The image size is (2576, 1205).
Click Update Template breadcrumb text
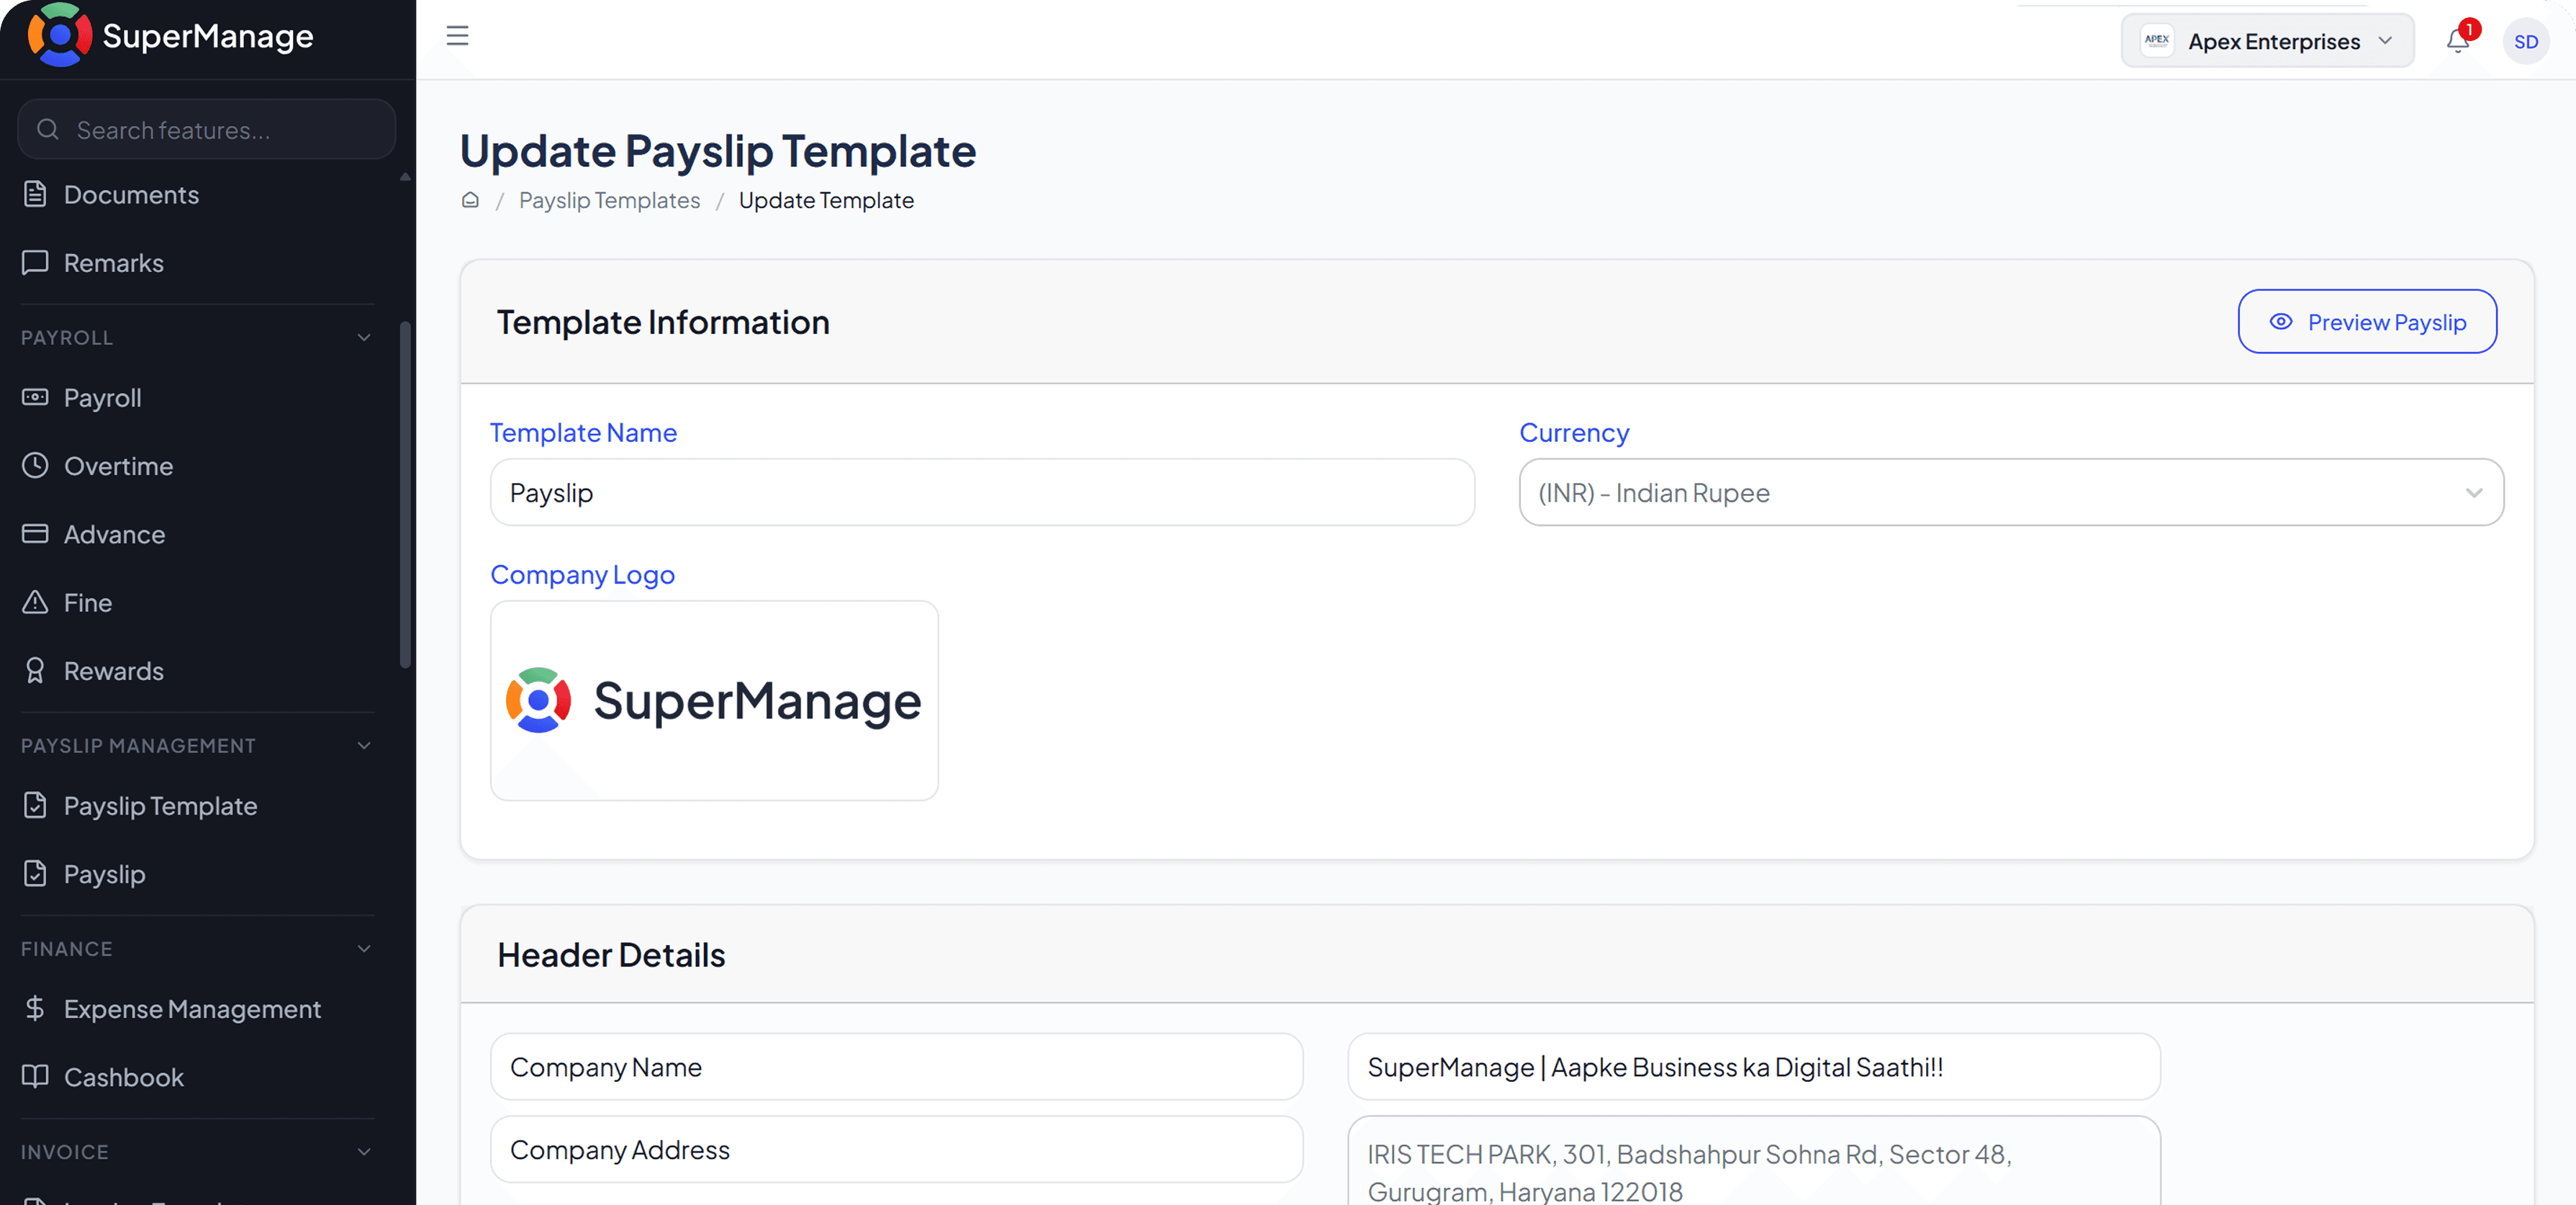[826, 200]
